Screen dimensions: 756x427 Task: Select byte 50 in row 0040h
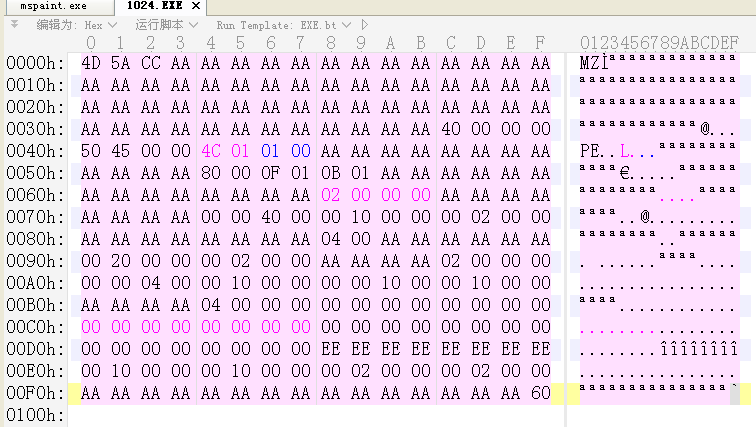click(x=91, y=151)
